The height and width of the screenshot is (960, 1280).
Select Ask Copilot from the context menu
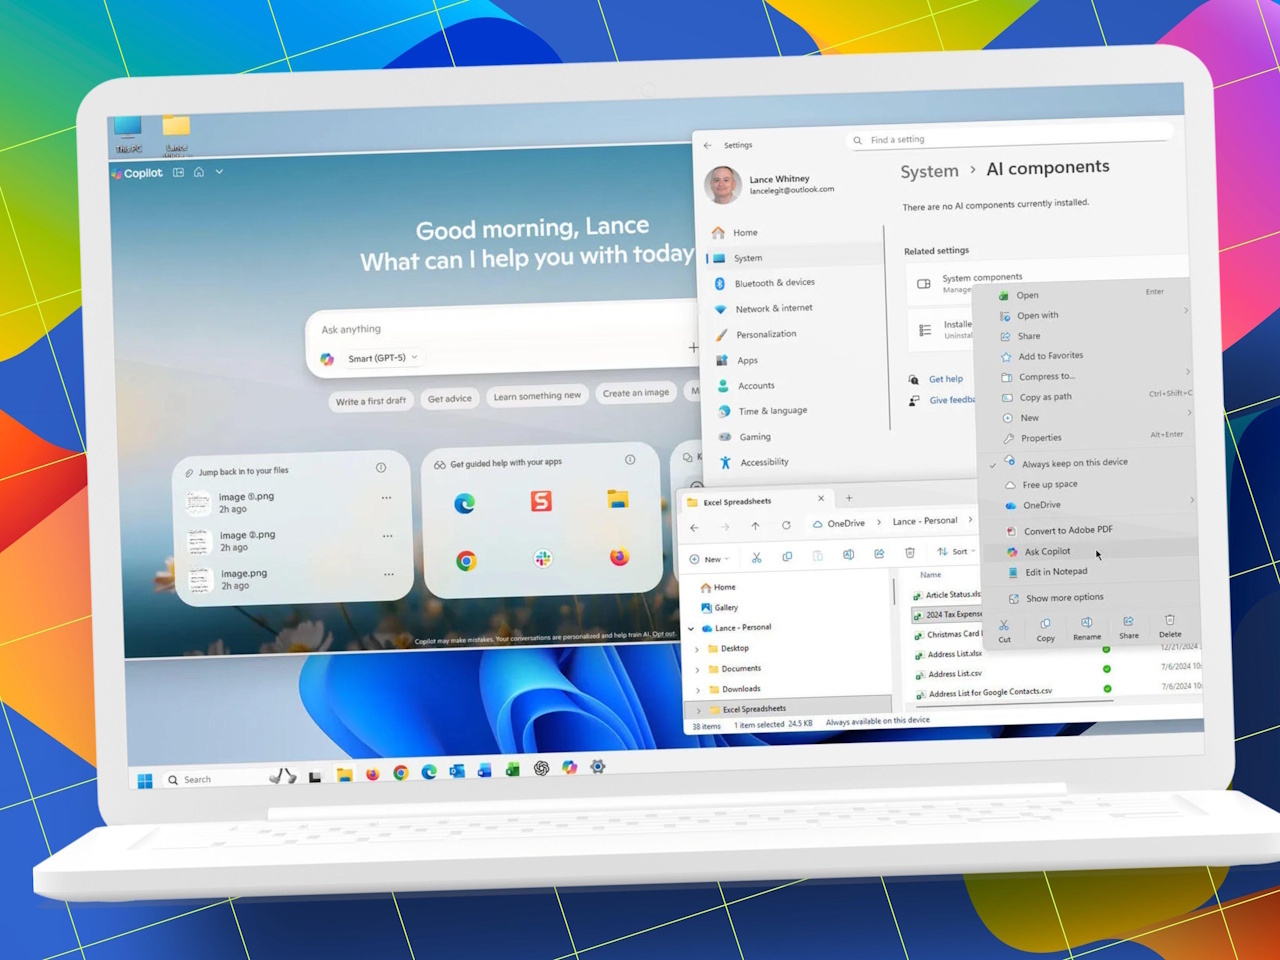[x=1046, y=551]
